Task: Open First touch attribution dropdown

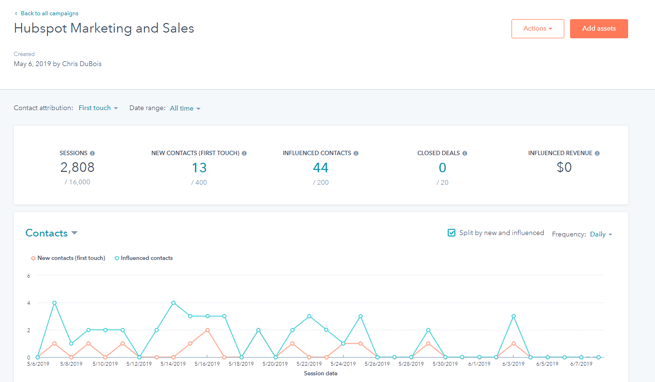Action: 98,108
